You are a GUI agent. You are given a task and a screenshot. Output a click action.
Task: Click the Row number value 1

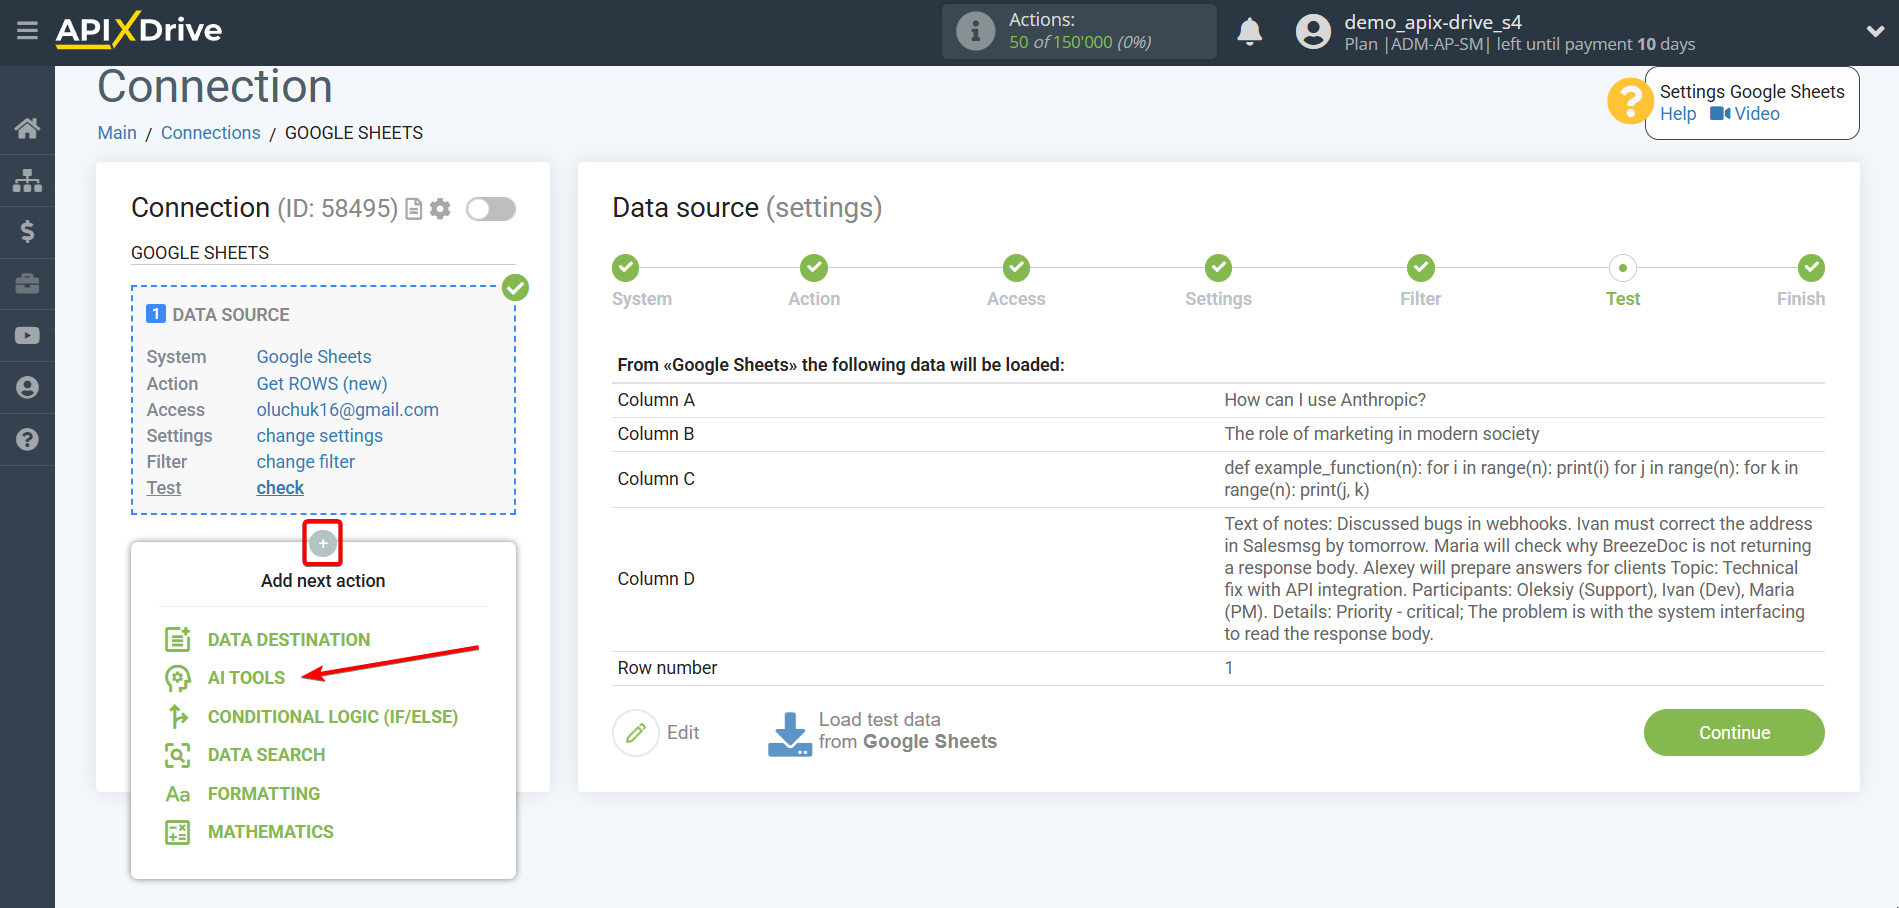(x=1229, y=668)
